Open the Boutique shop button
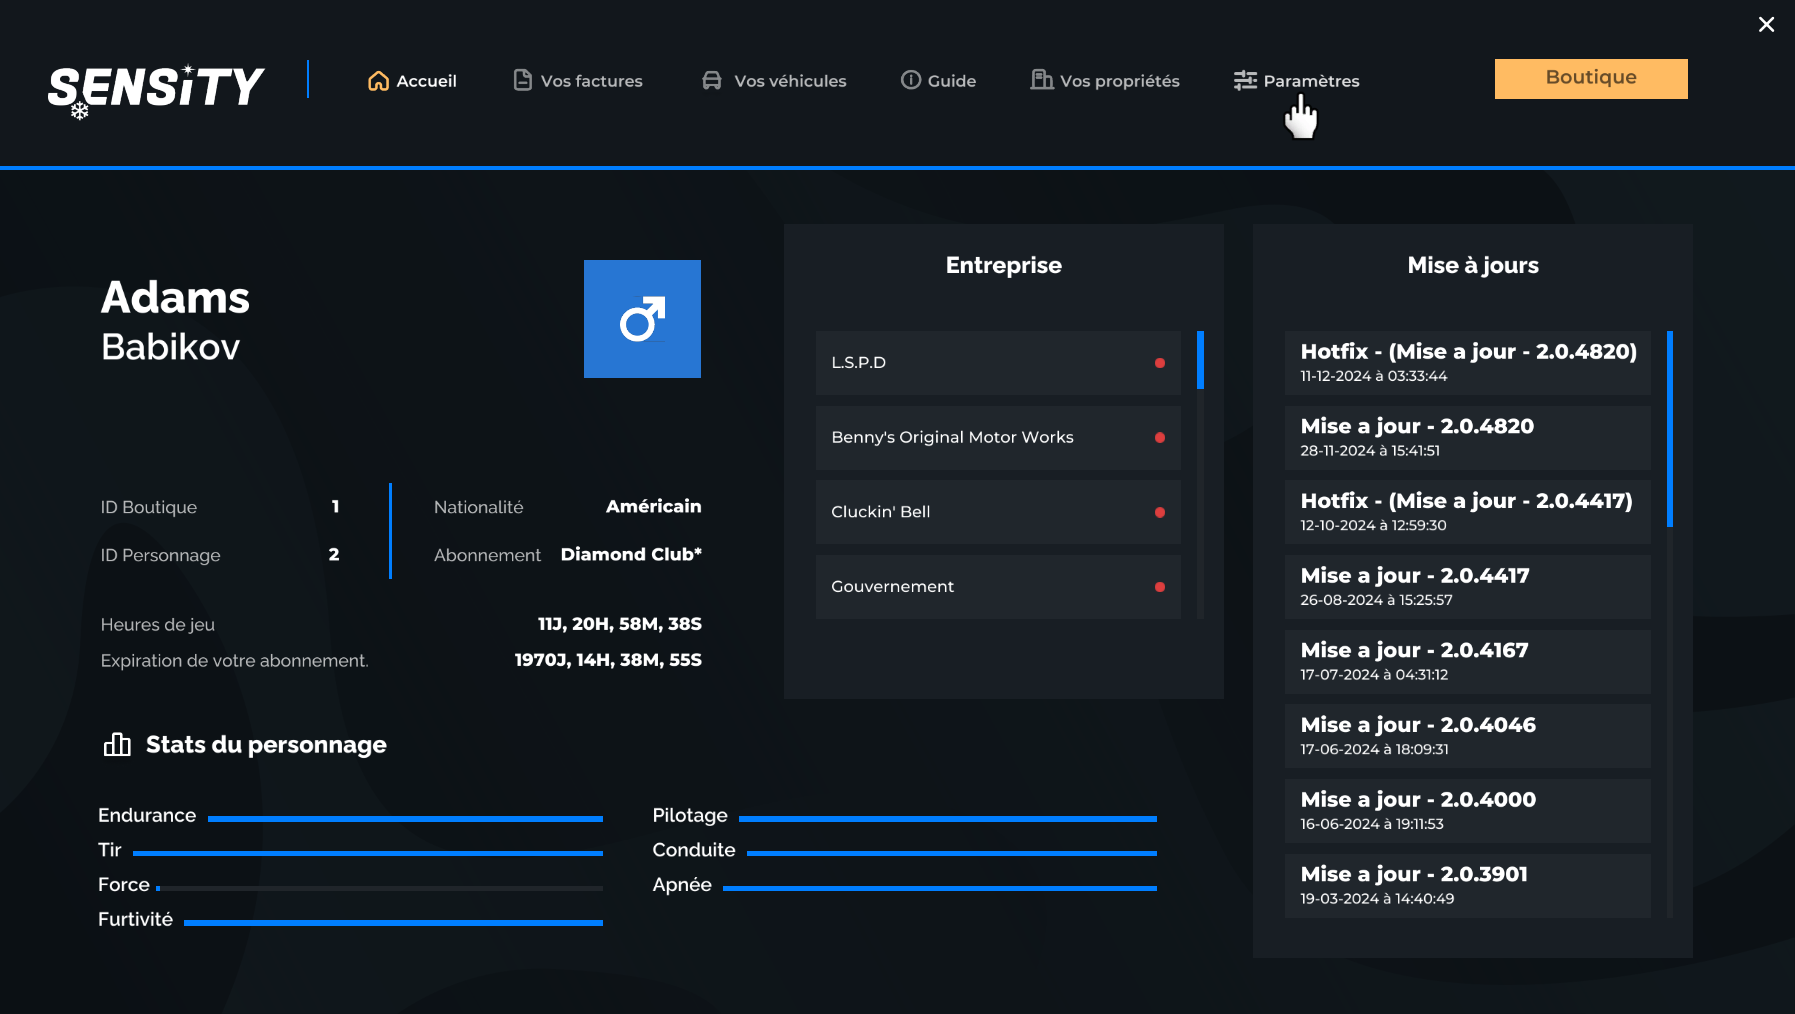Image resolution: width=1795 pixels, height=1014 pixels. coord(1591,79)
